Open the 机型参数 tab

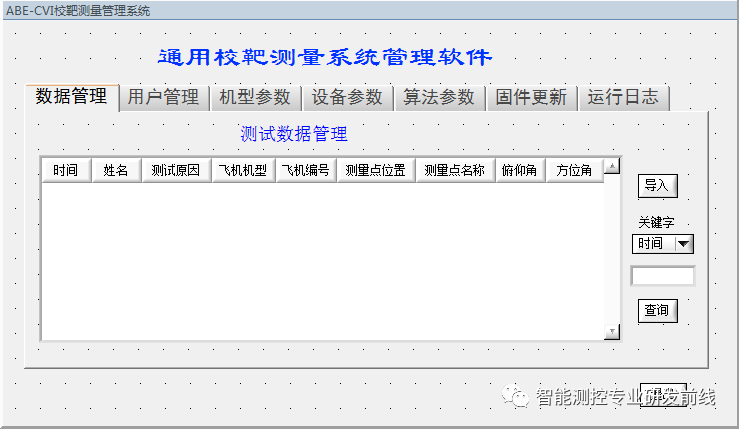[255, 98]
